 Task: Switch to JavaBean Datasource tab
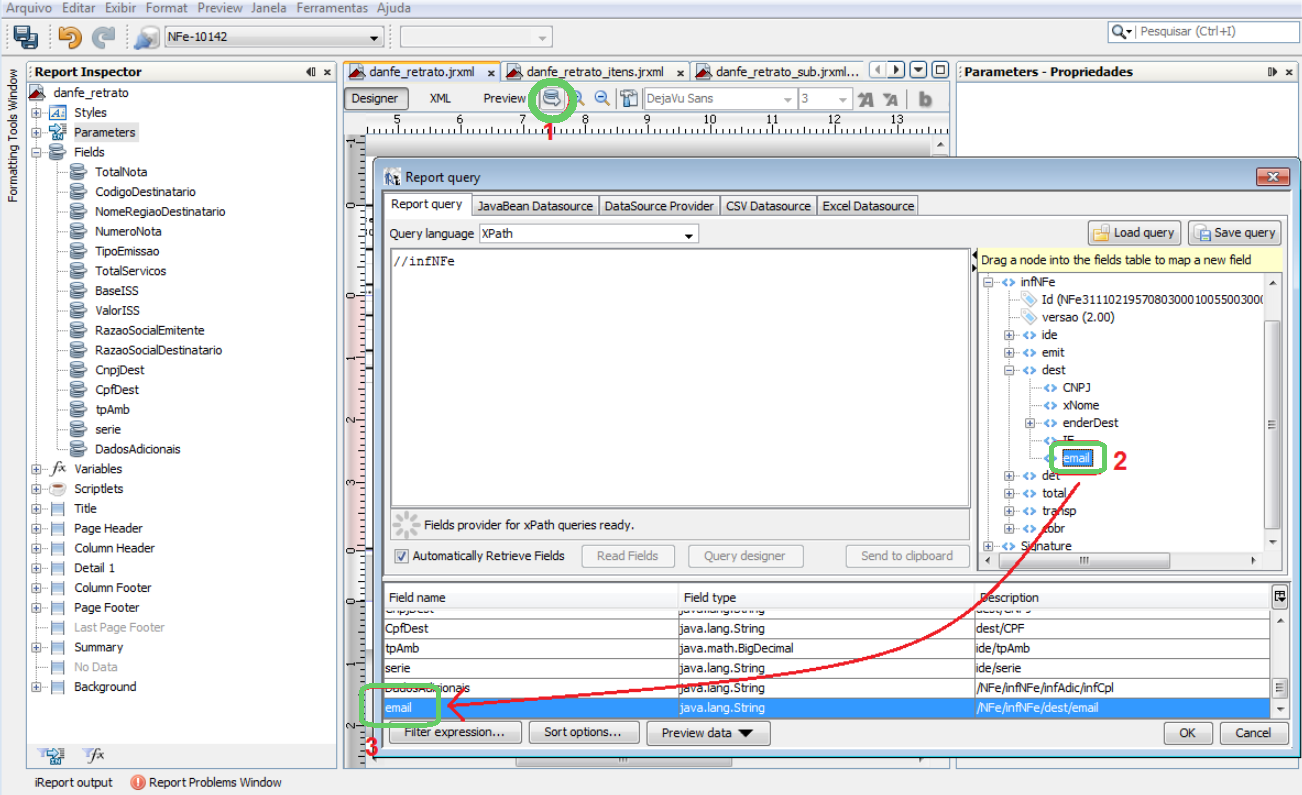(534, 205)
